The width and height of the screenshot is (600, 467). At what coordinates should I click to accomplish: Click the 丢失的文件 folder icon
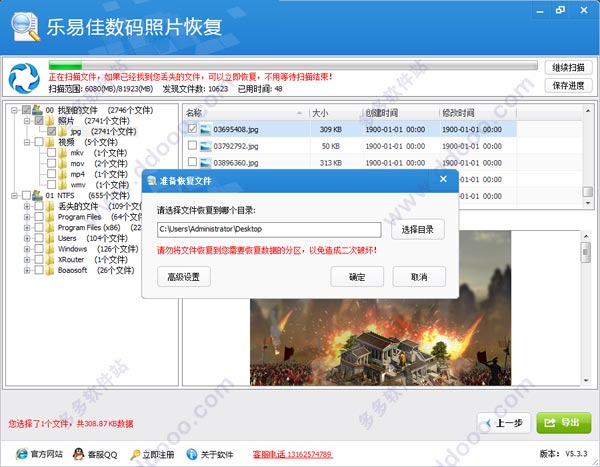[50, 206]
